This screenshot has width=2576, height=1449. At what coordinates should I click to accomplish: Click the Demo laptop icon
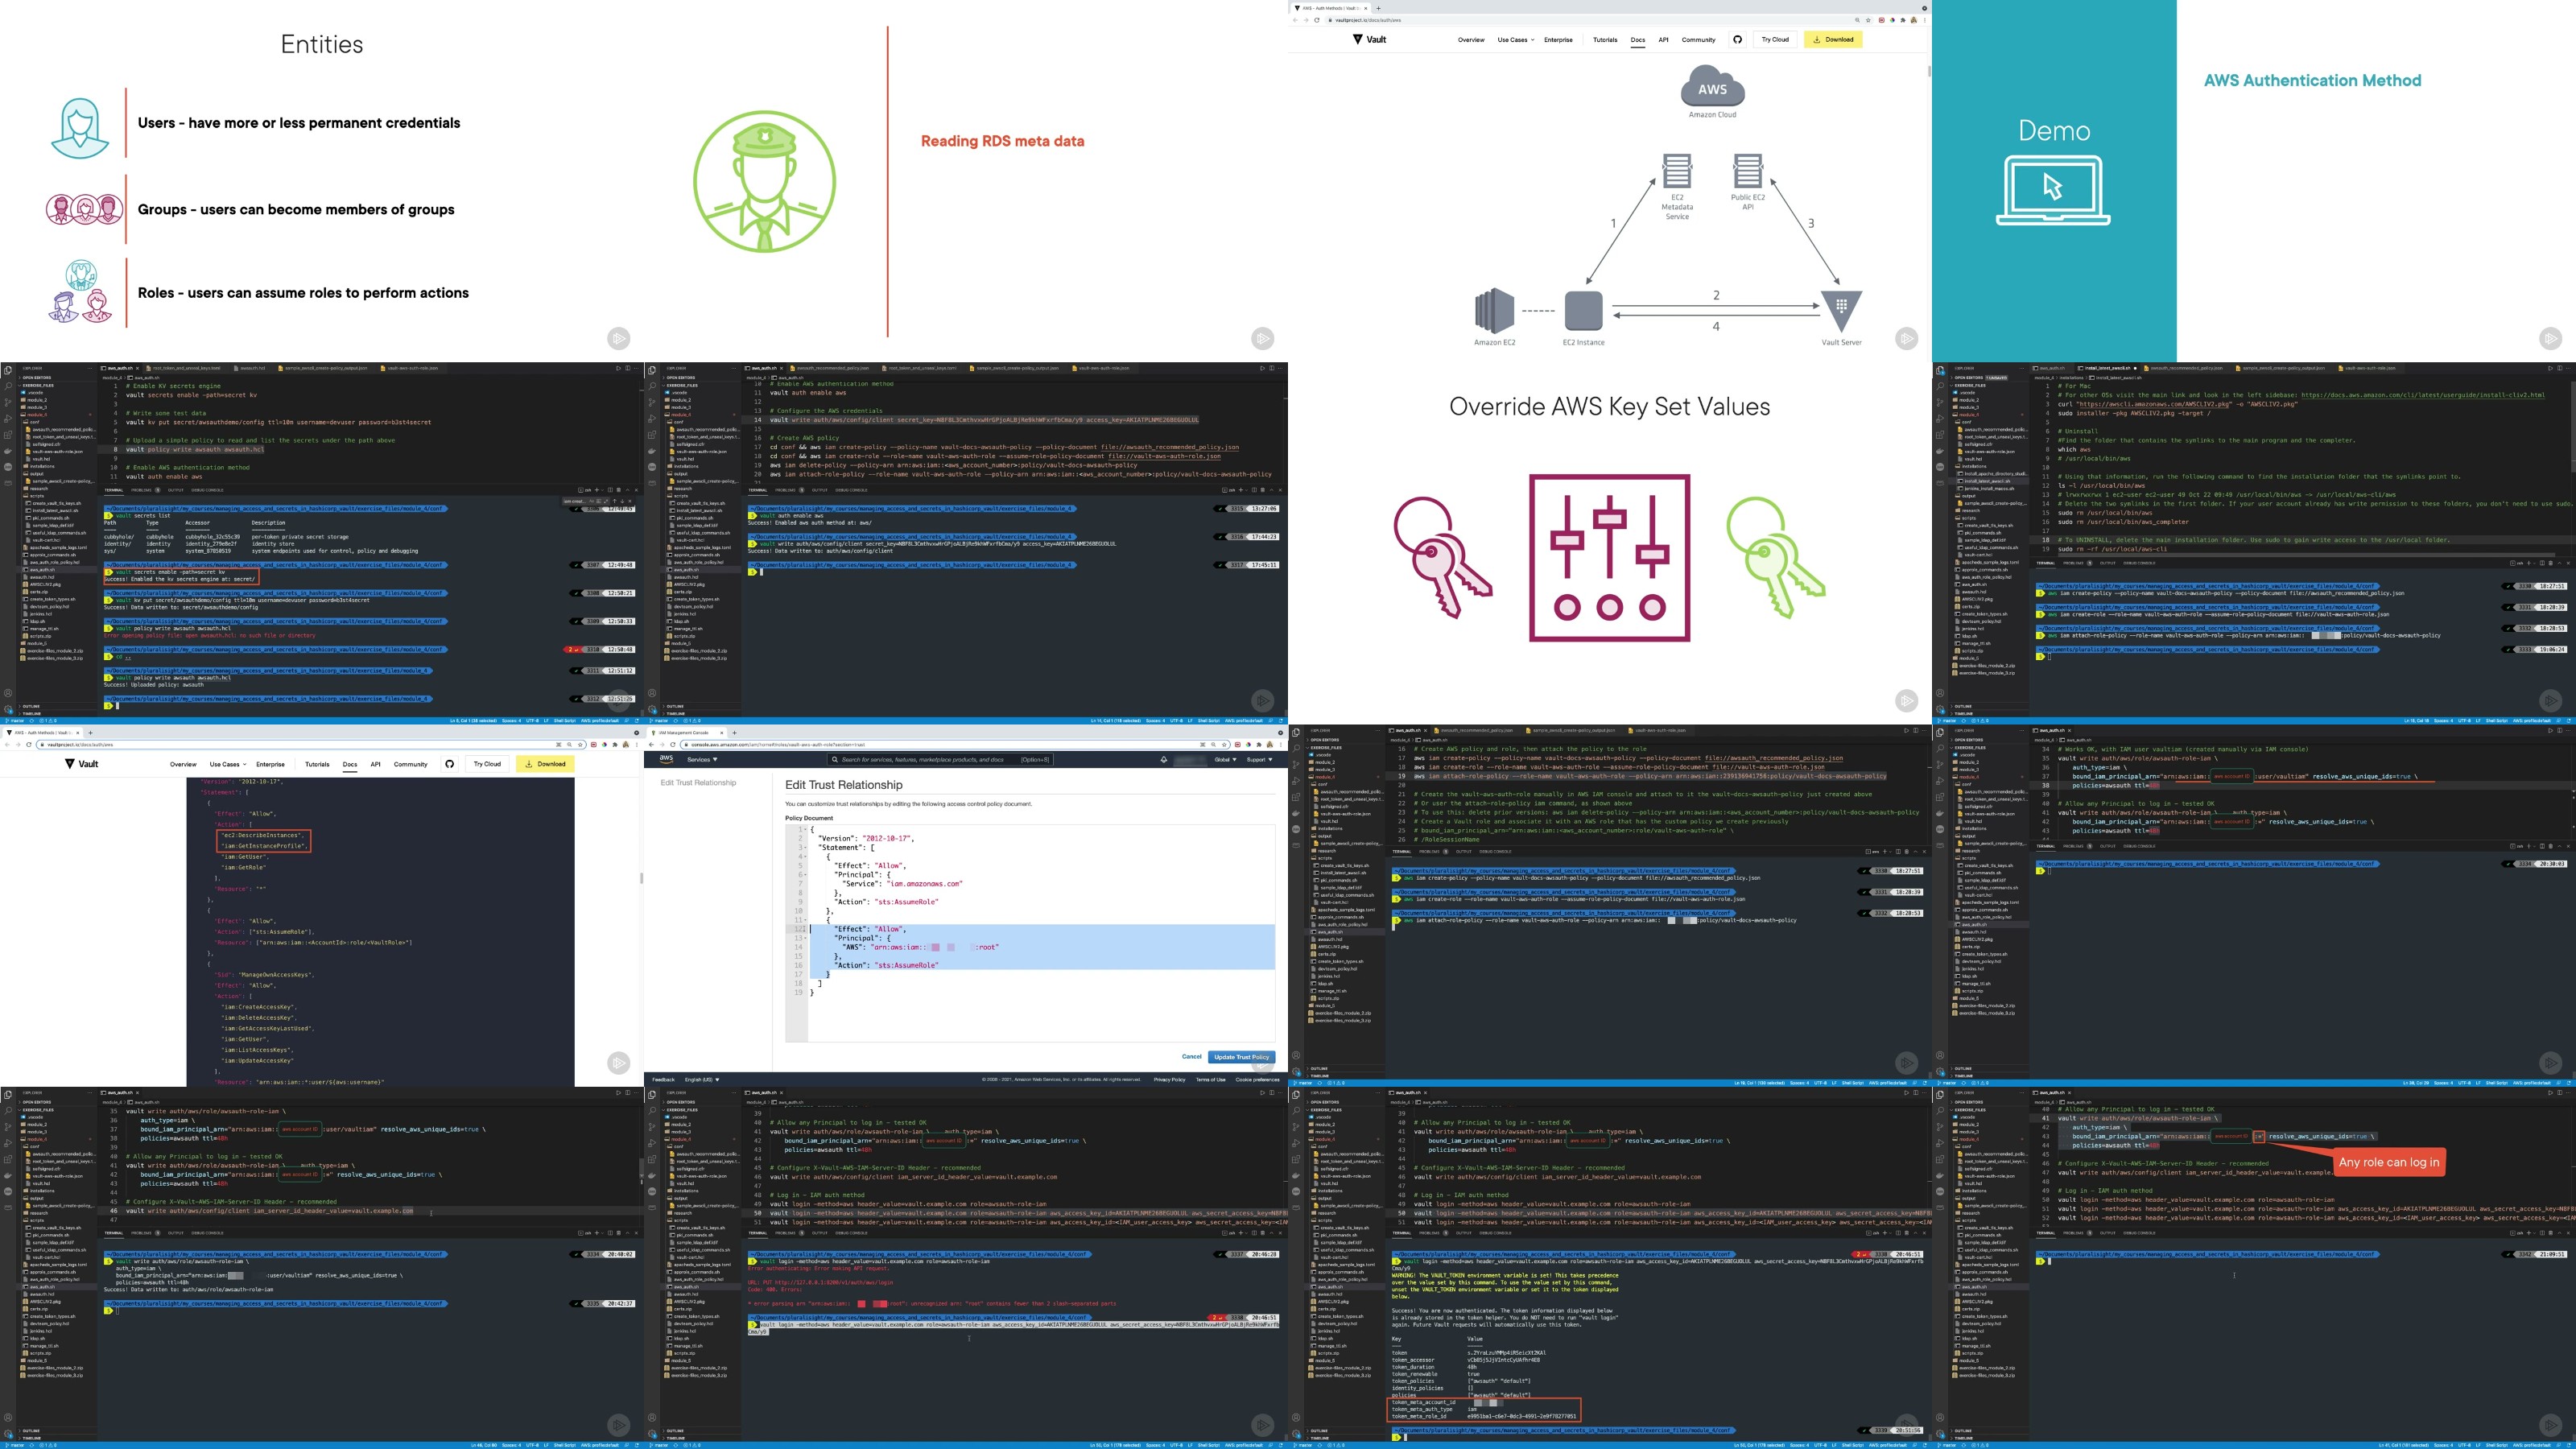[x=2053, y=188]
